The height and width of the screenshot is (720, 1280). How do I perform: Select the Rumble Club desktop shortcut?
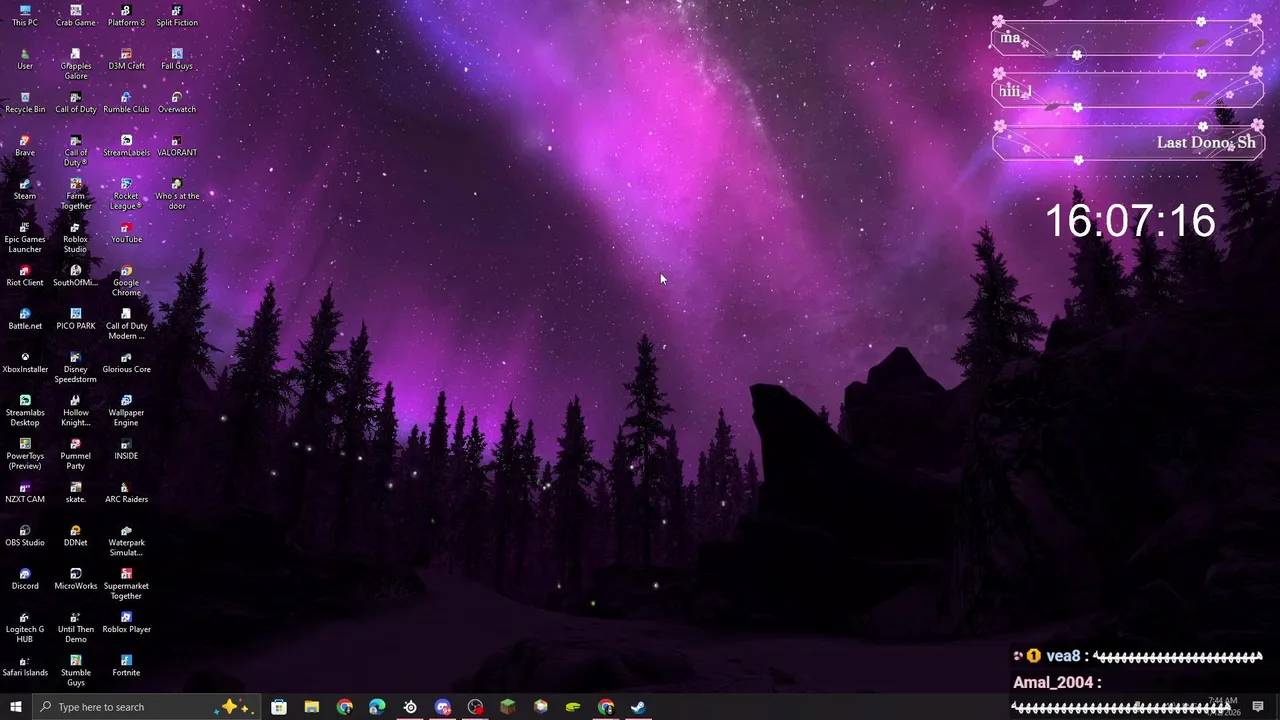point(126,103)
